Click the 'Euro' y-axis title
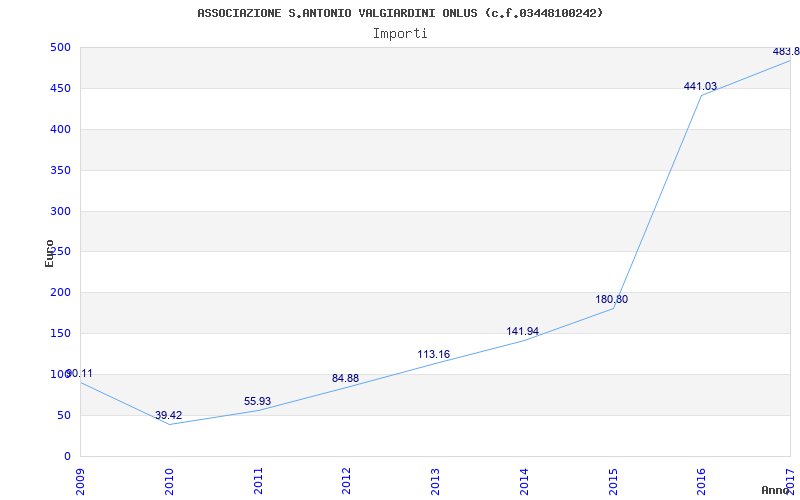The image size is (800, 500). (49, 253)
